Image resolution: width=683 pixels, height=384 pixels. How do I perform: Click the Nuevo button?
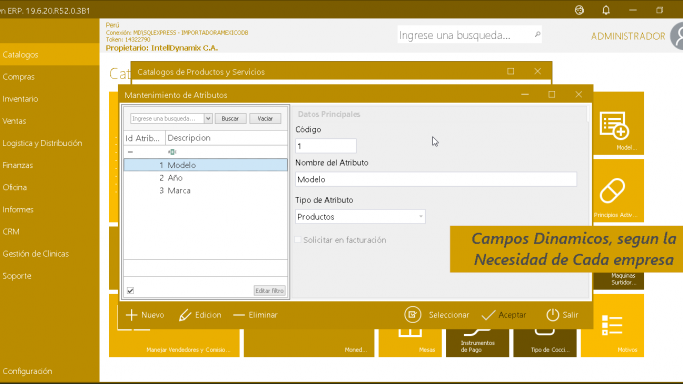click(x=145, y=315)
